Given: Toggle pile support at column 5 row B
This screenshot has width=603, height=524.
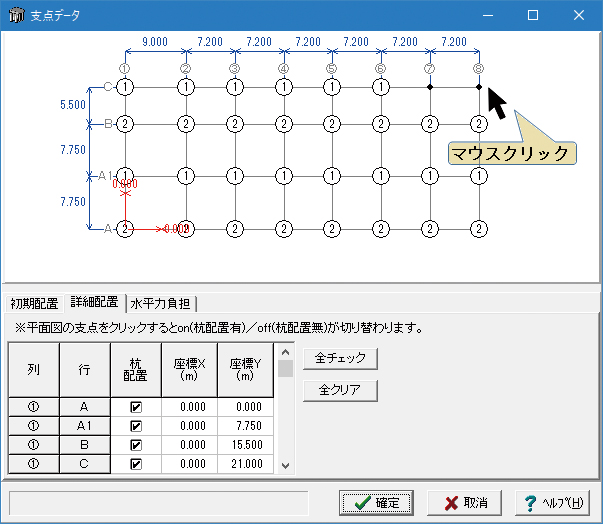Looking at the screenshot, I should click(x=332, y=124).
